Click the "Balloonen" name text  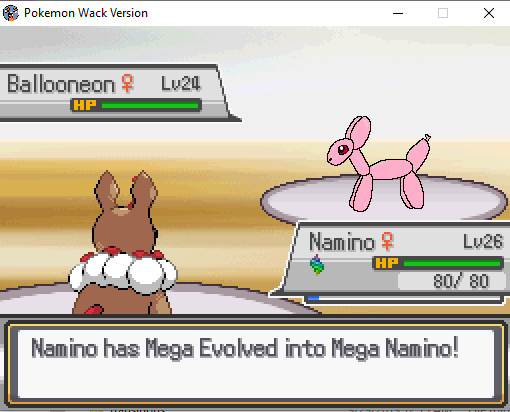tap(61, 84)
